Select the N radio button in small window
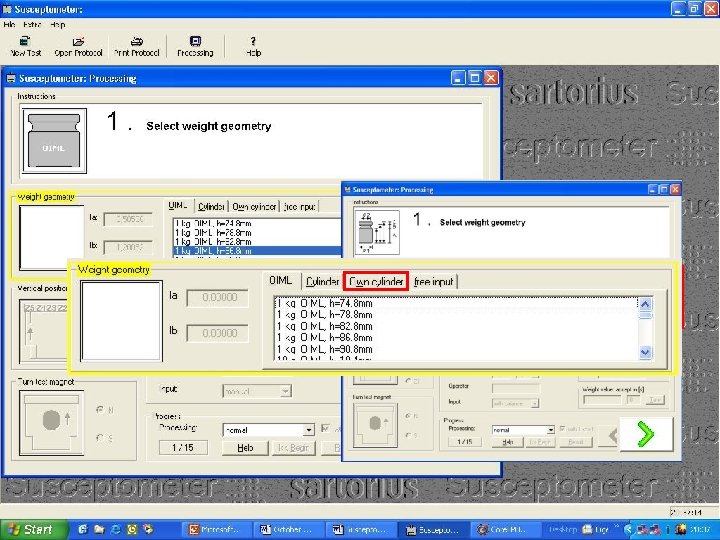This screenshot has width=720, height=540. pyautogui.click(x=408, y=416)
